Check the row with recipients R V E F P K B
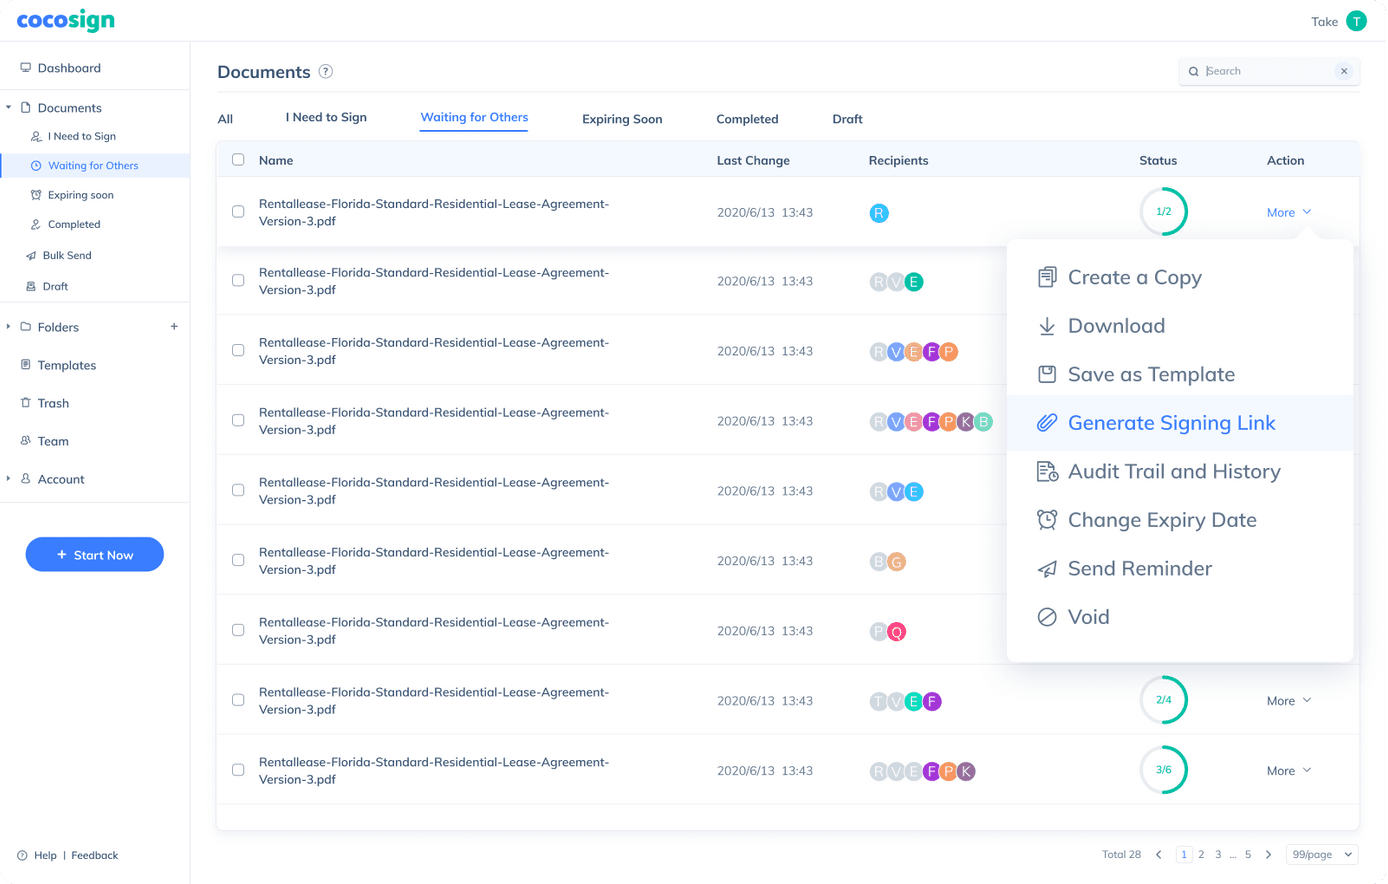 coord(238,421)
